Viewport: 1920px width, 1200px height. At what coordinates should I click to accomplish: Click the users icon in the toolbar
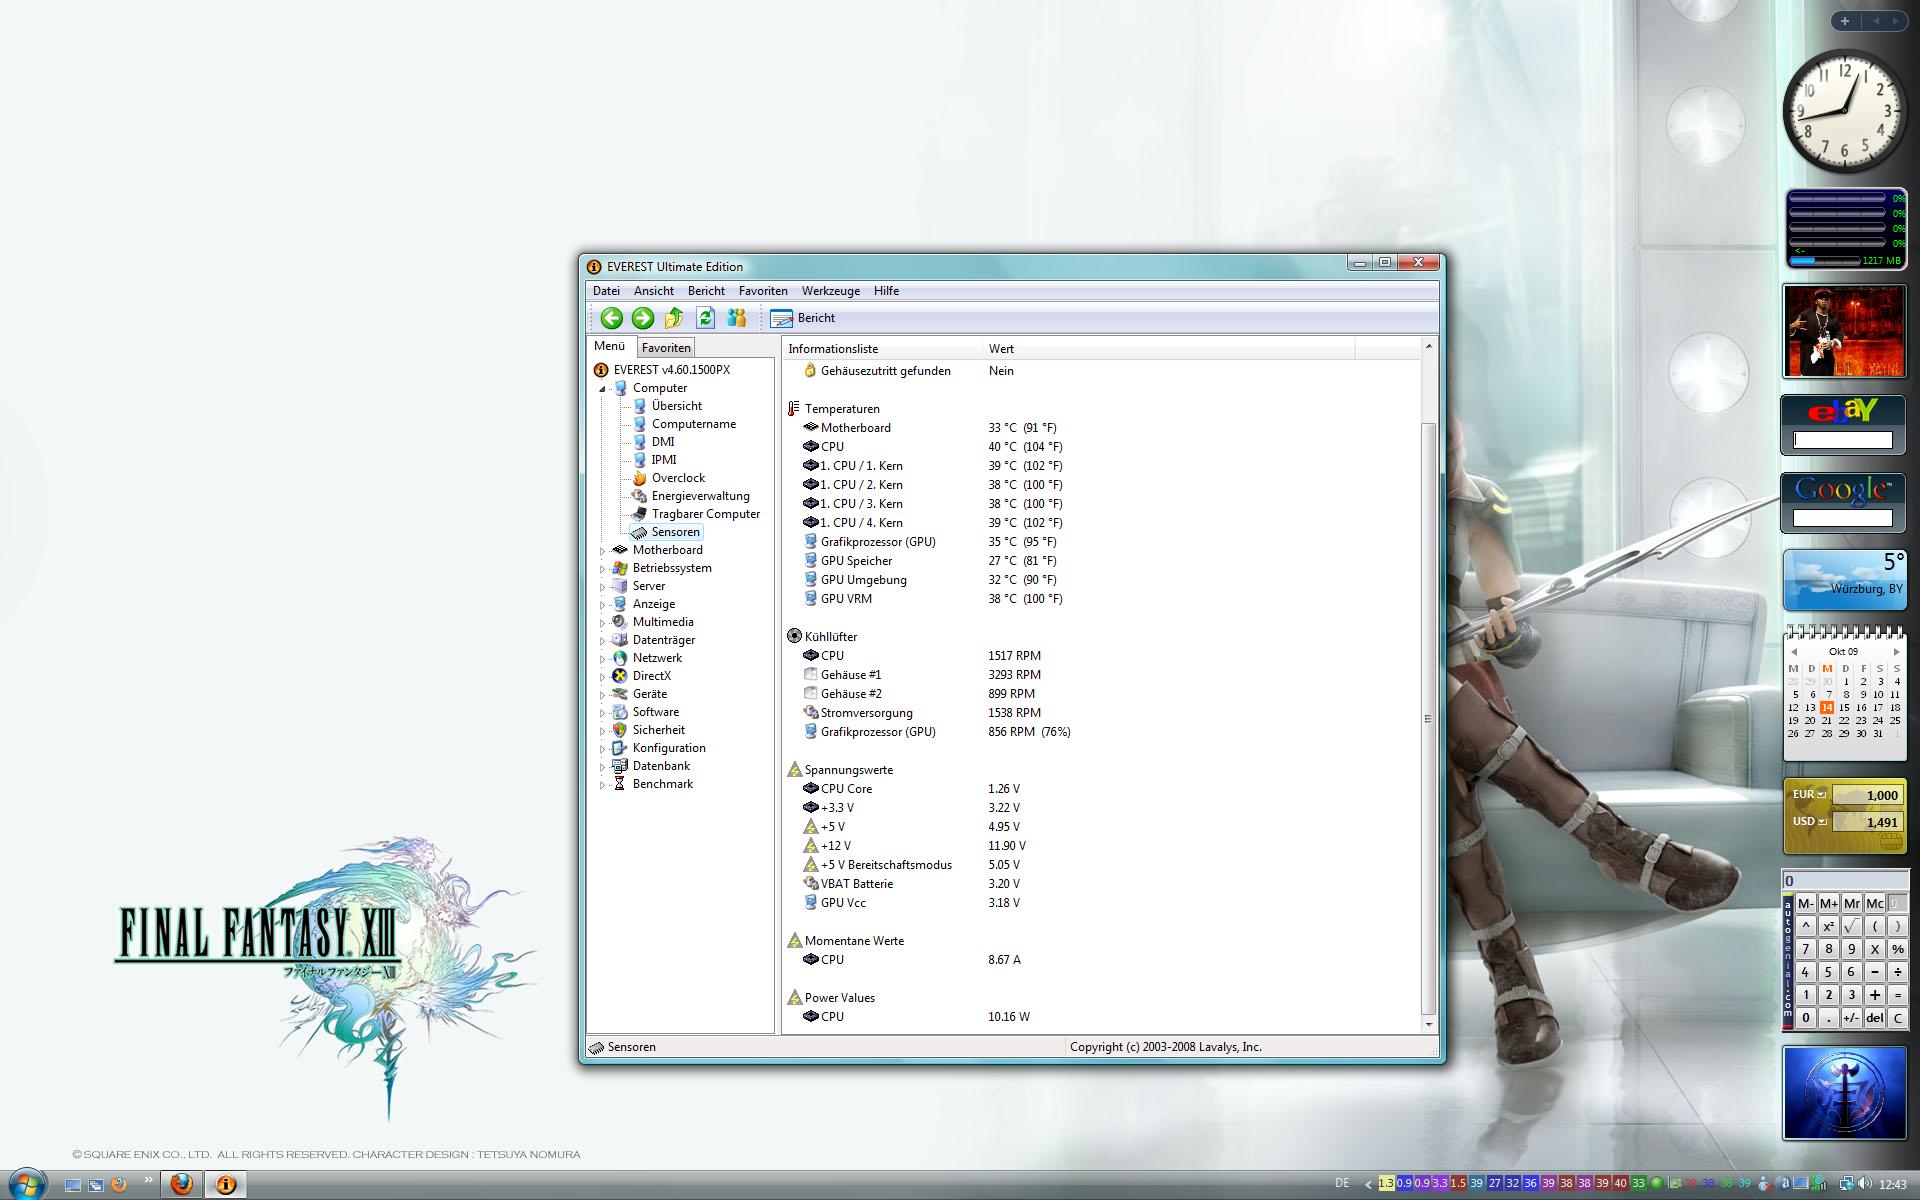coord(737,318)
